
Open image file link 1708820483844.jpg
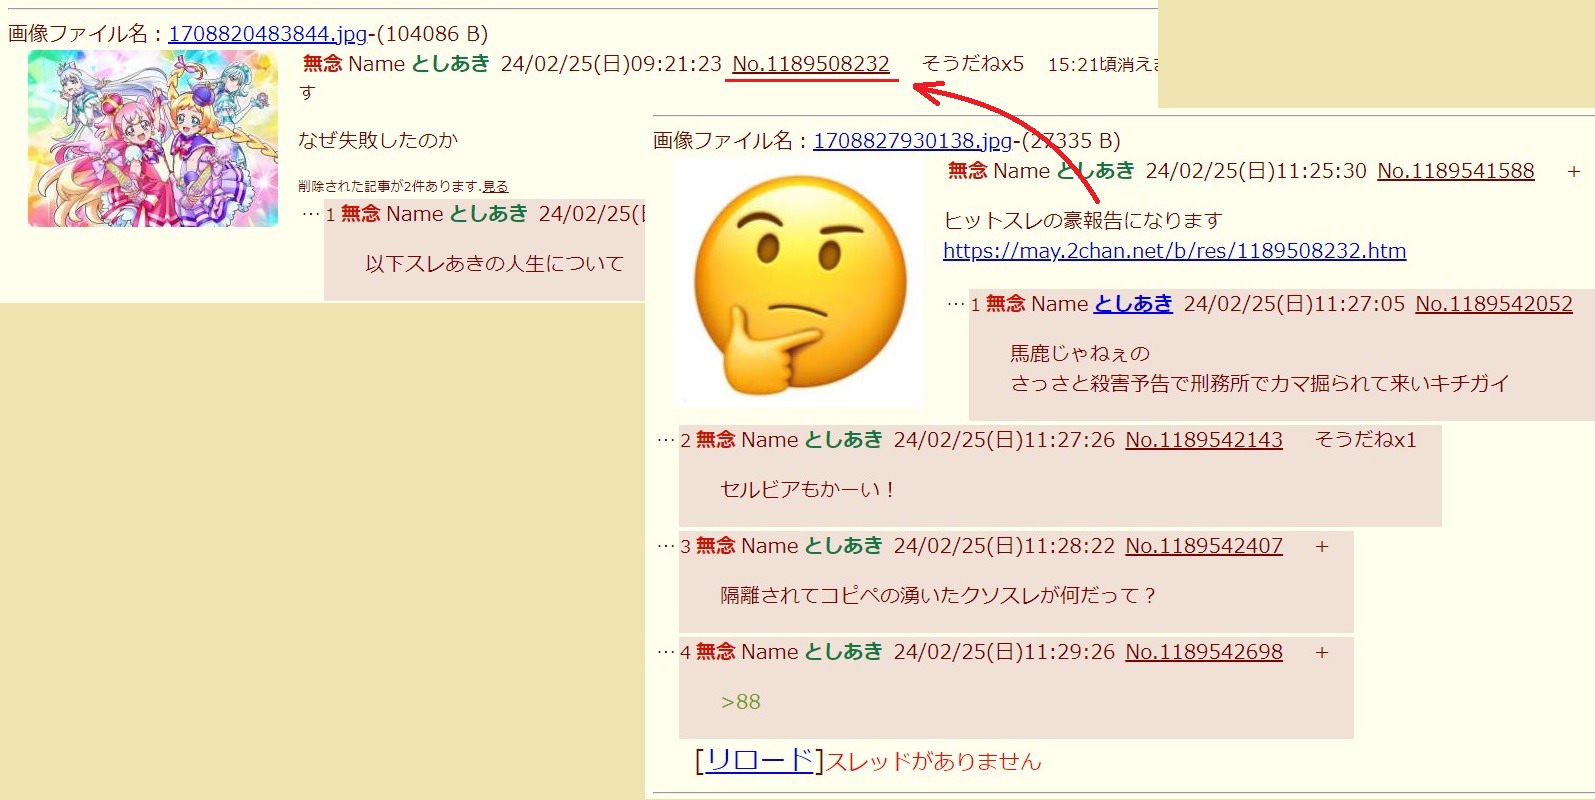click(267, 34)
